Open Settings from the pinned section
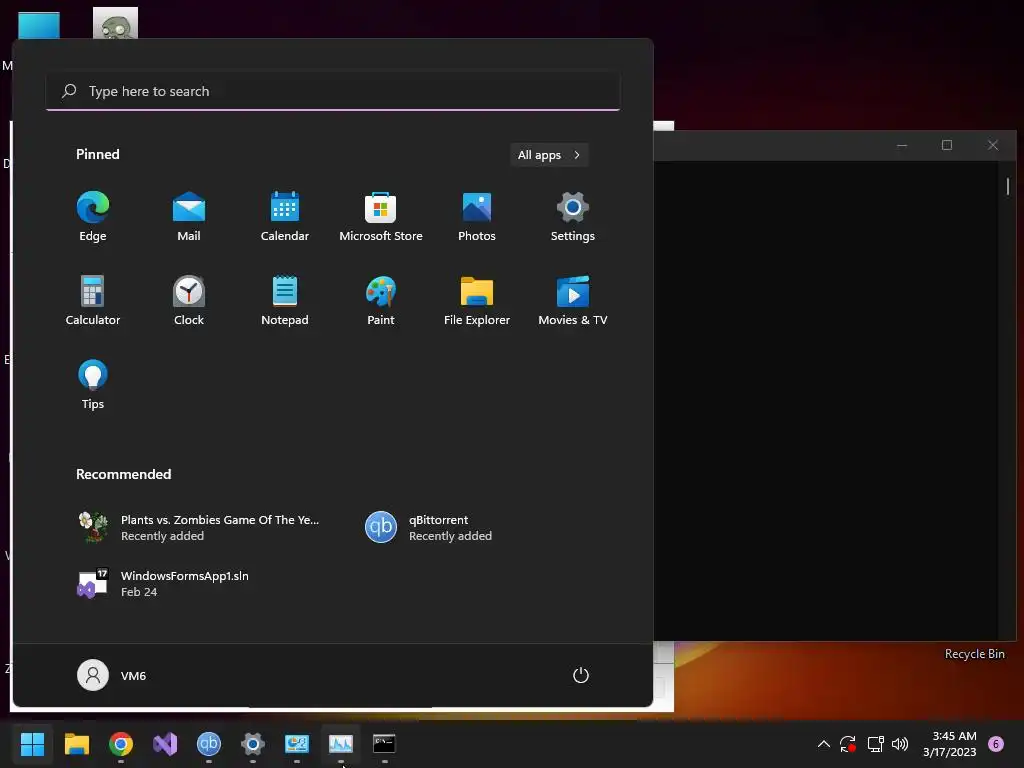This screenshot has width=1024, height=768. click(573, 217)
